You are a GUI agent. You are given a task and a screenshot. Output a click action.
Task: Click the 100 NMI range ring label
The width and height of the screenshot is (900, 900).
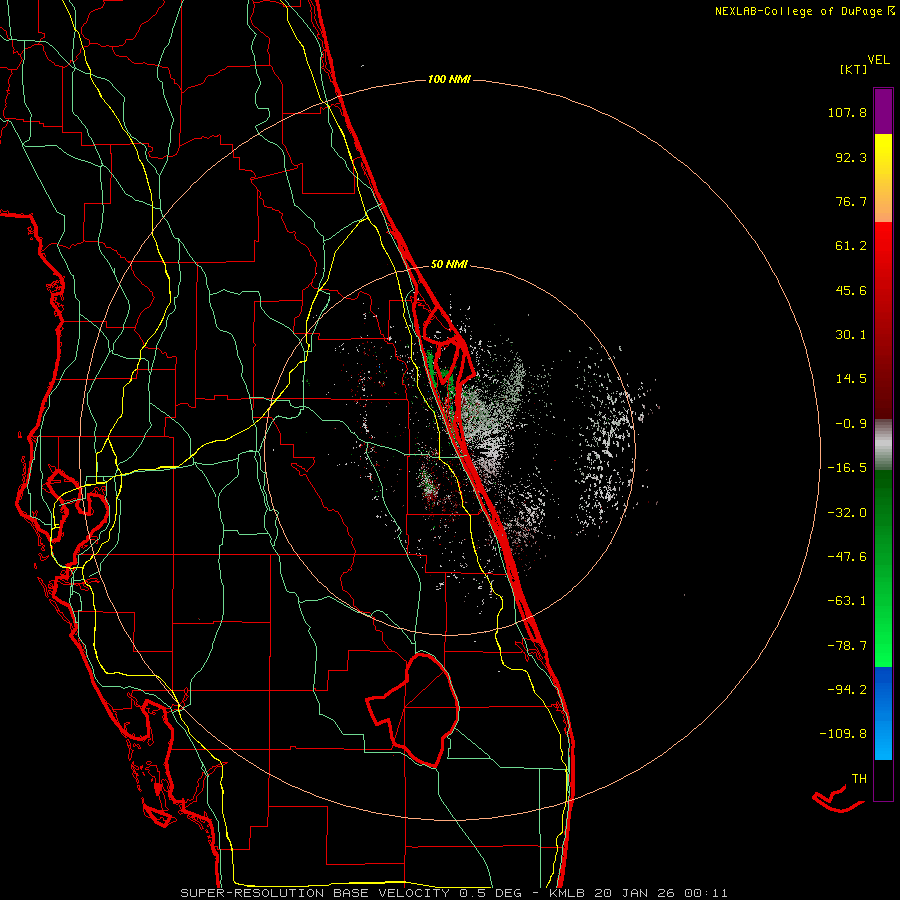pos(449,79)
